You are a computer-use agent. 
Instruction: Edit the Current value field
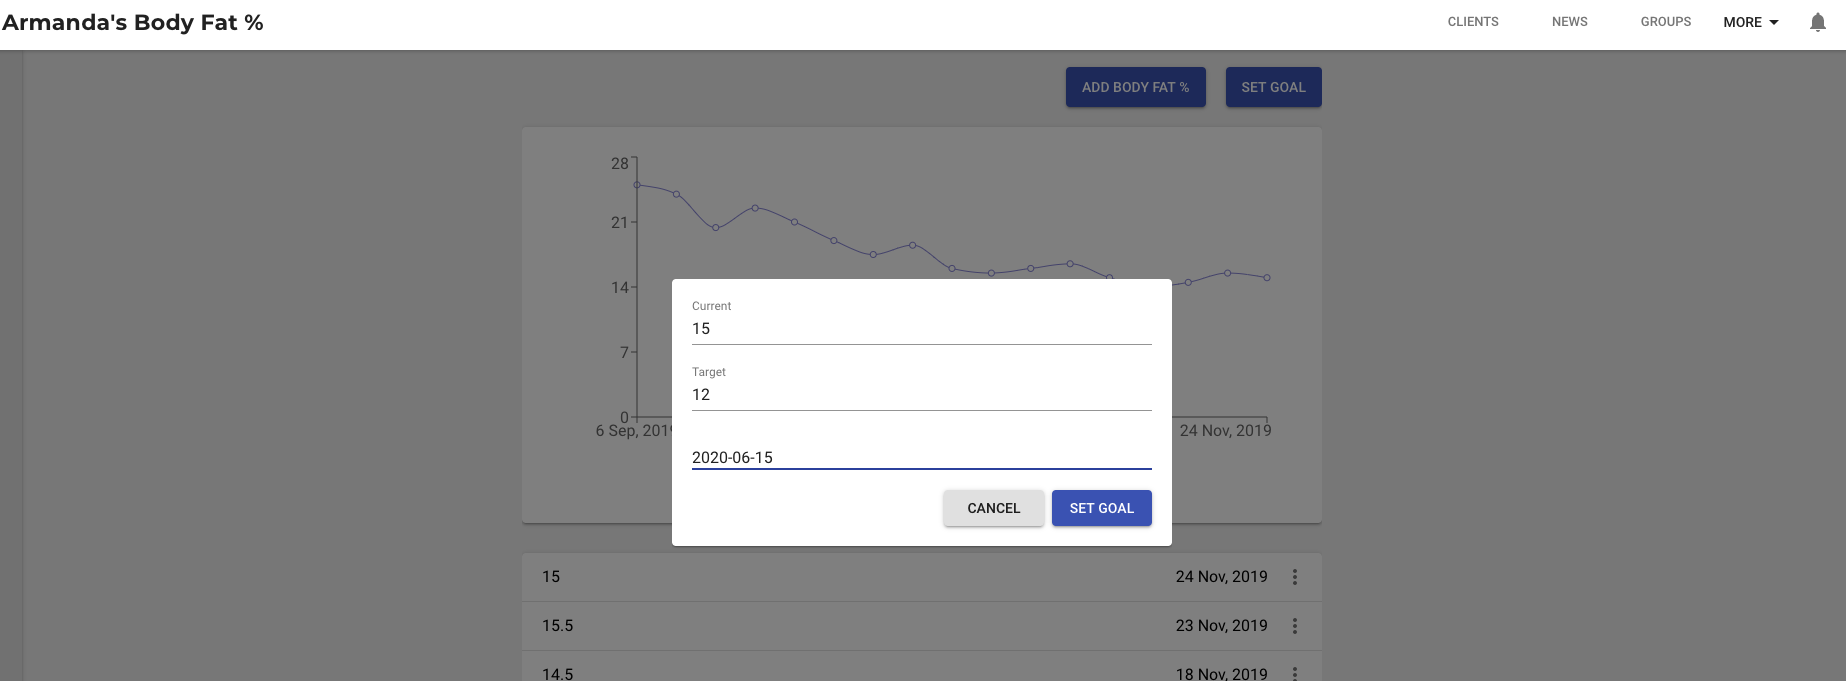922,329
